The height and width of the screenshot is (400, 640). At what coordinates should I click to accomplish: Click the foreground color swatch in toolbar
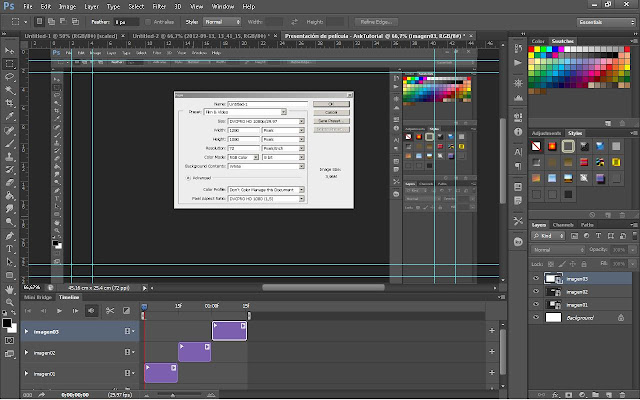(x=6, y=324)
